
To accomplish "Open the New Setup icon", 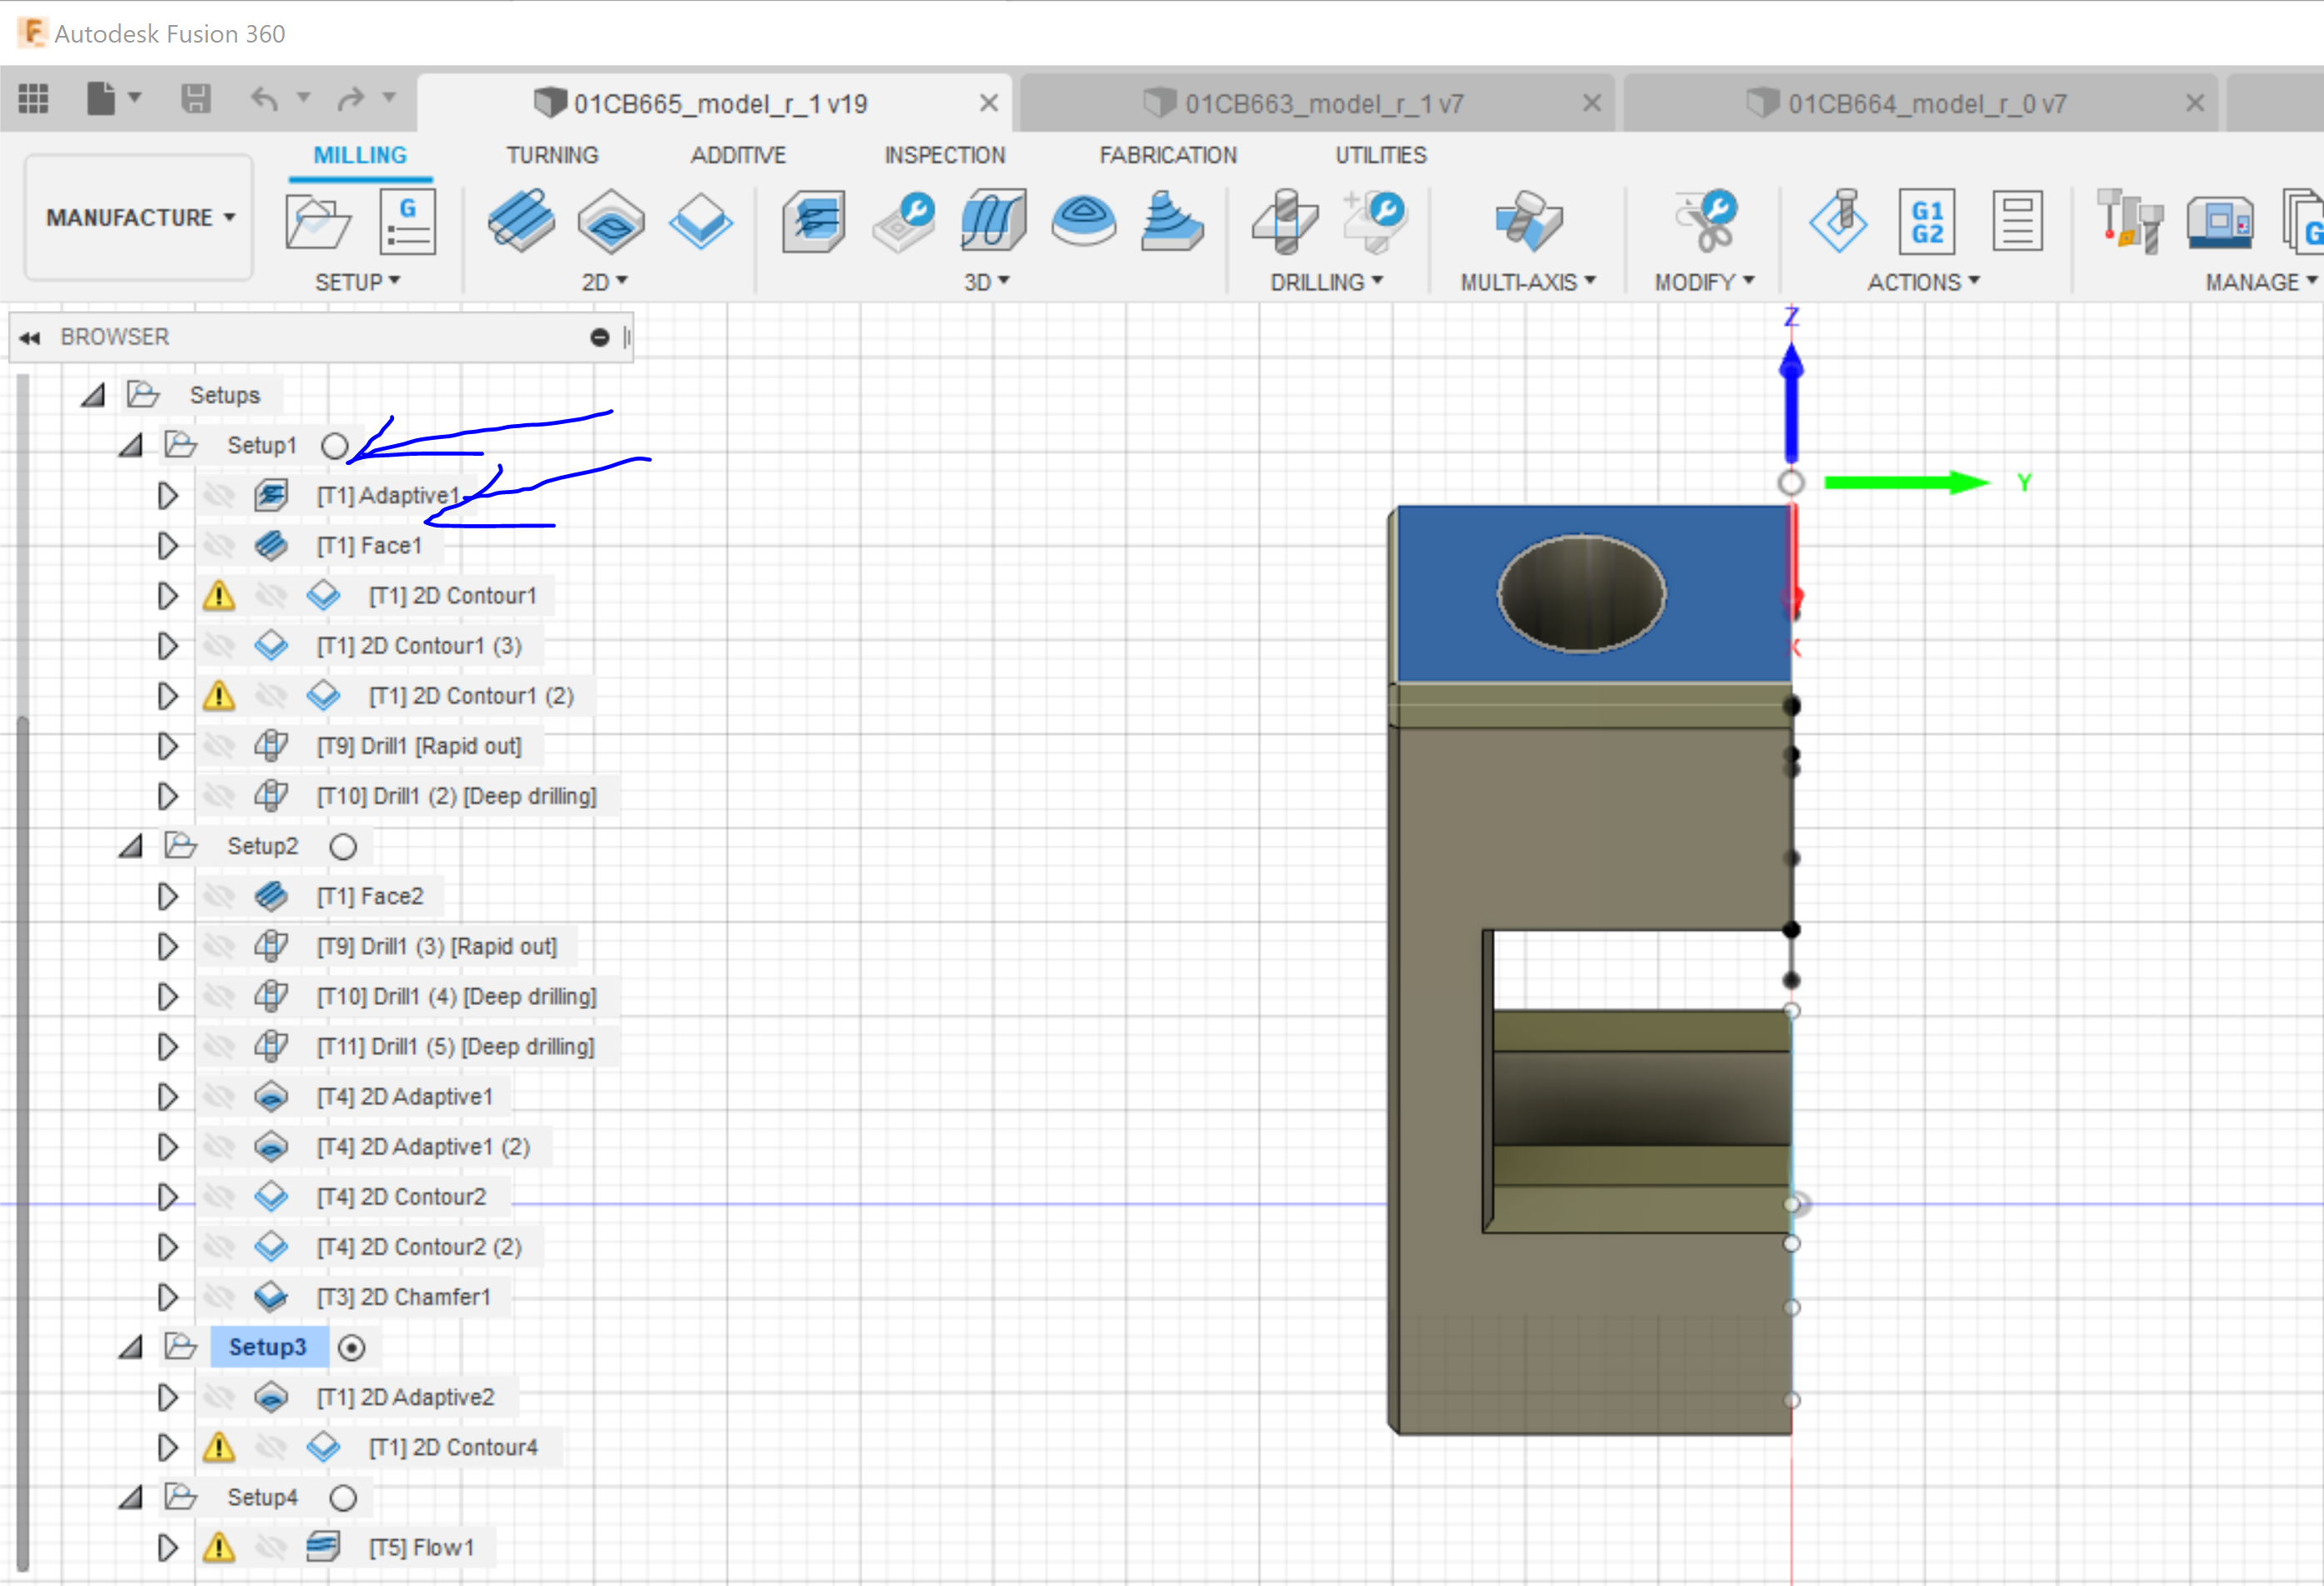I will pyautogui.click(x=318, y=222).
